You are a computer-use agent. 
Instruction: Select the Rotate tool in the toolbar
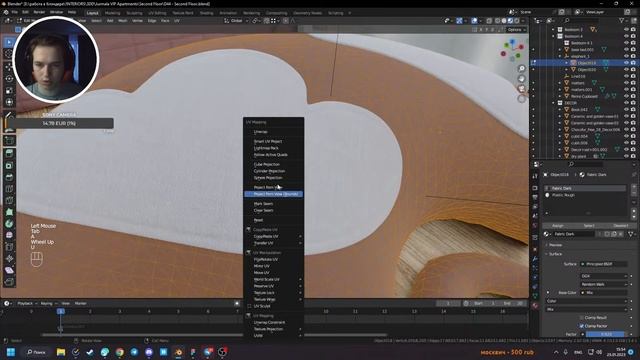pos(9,78)
